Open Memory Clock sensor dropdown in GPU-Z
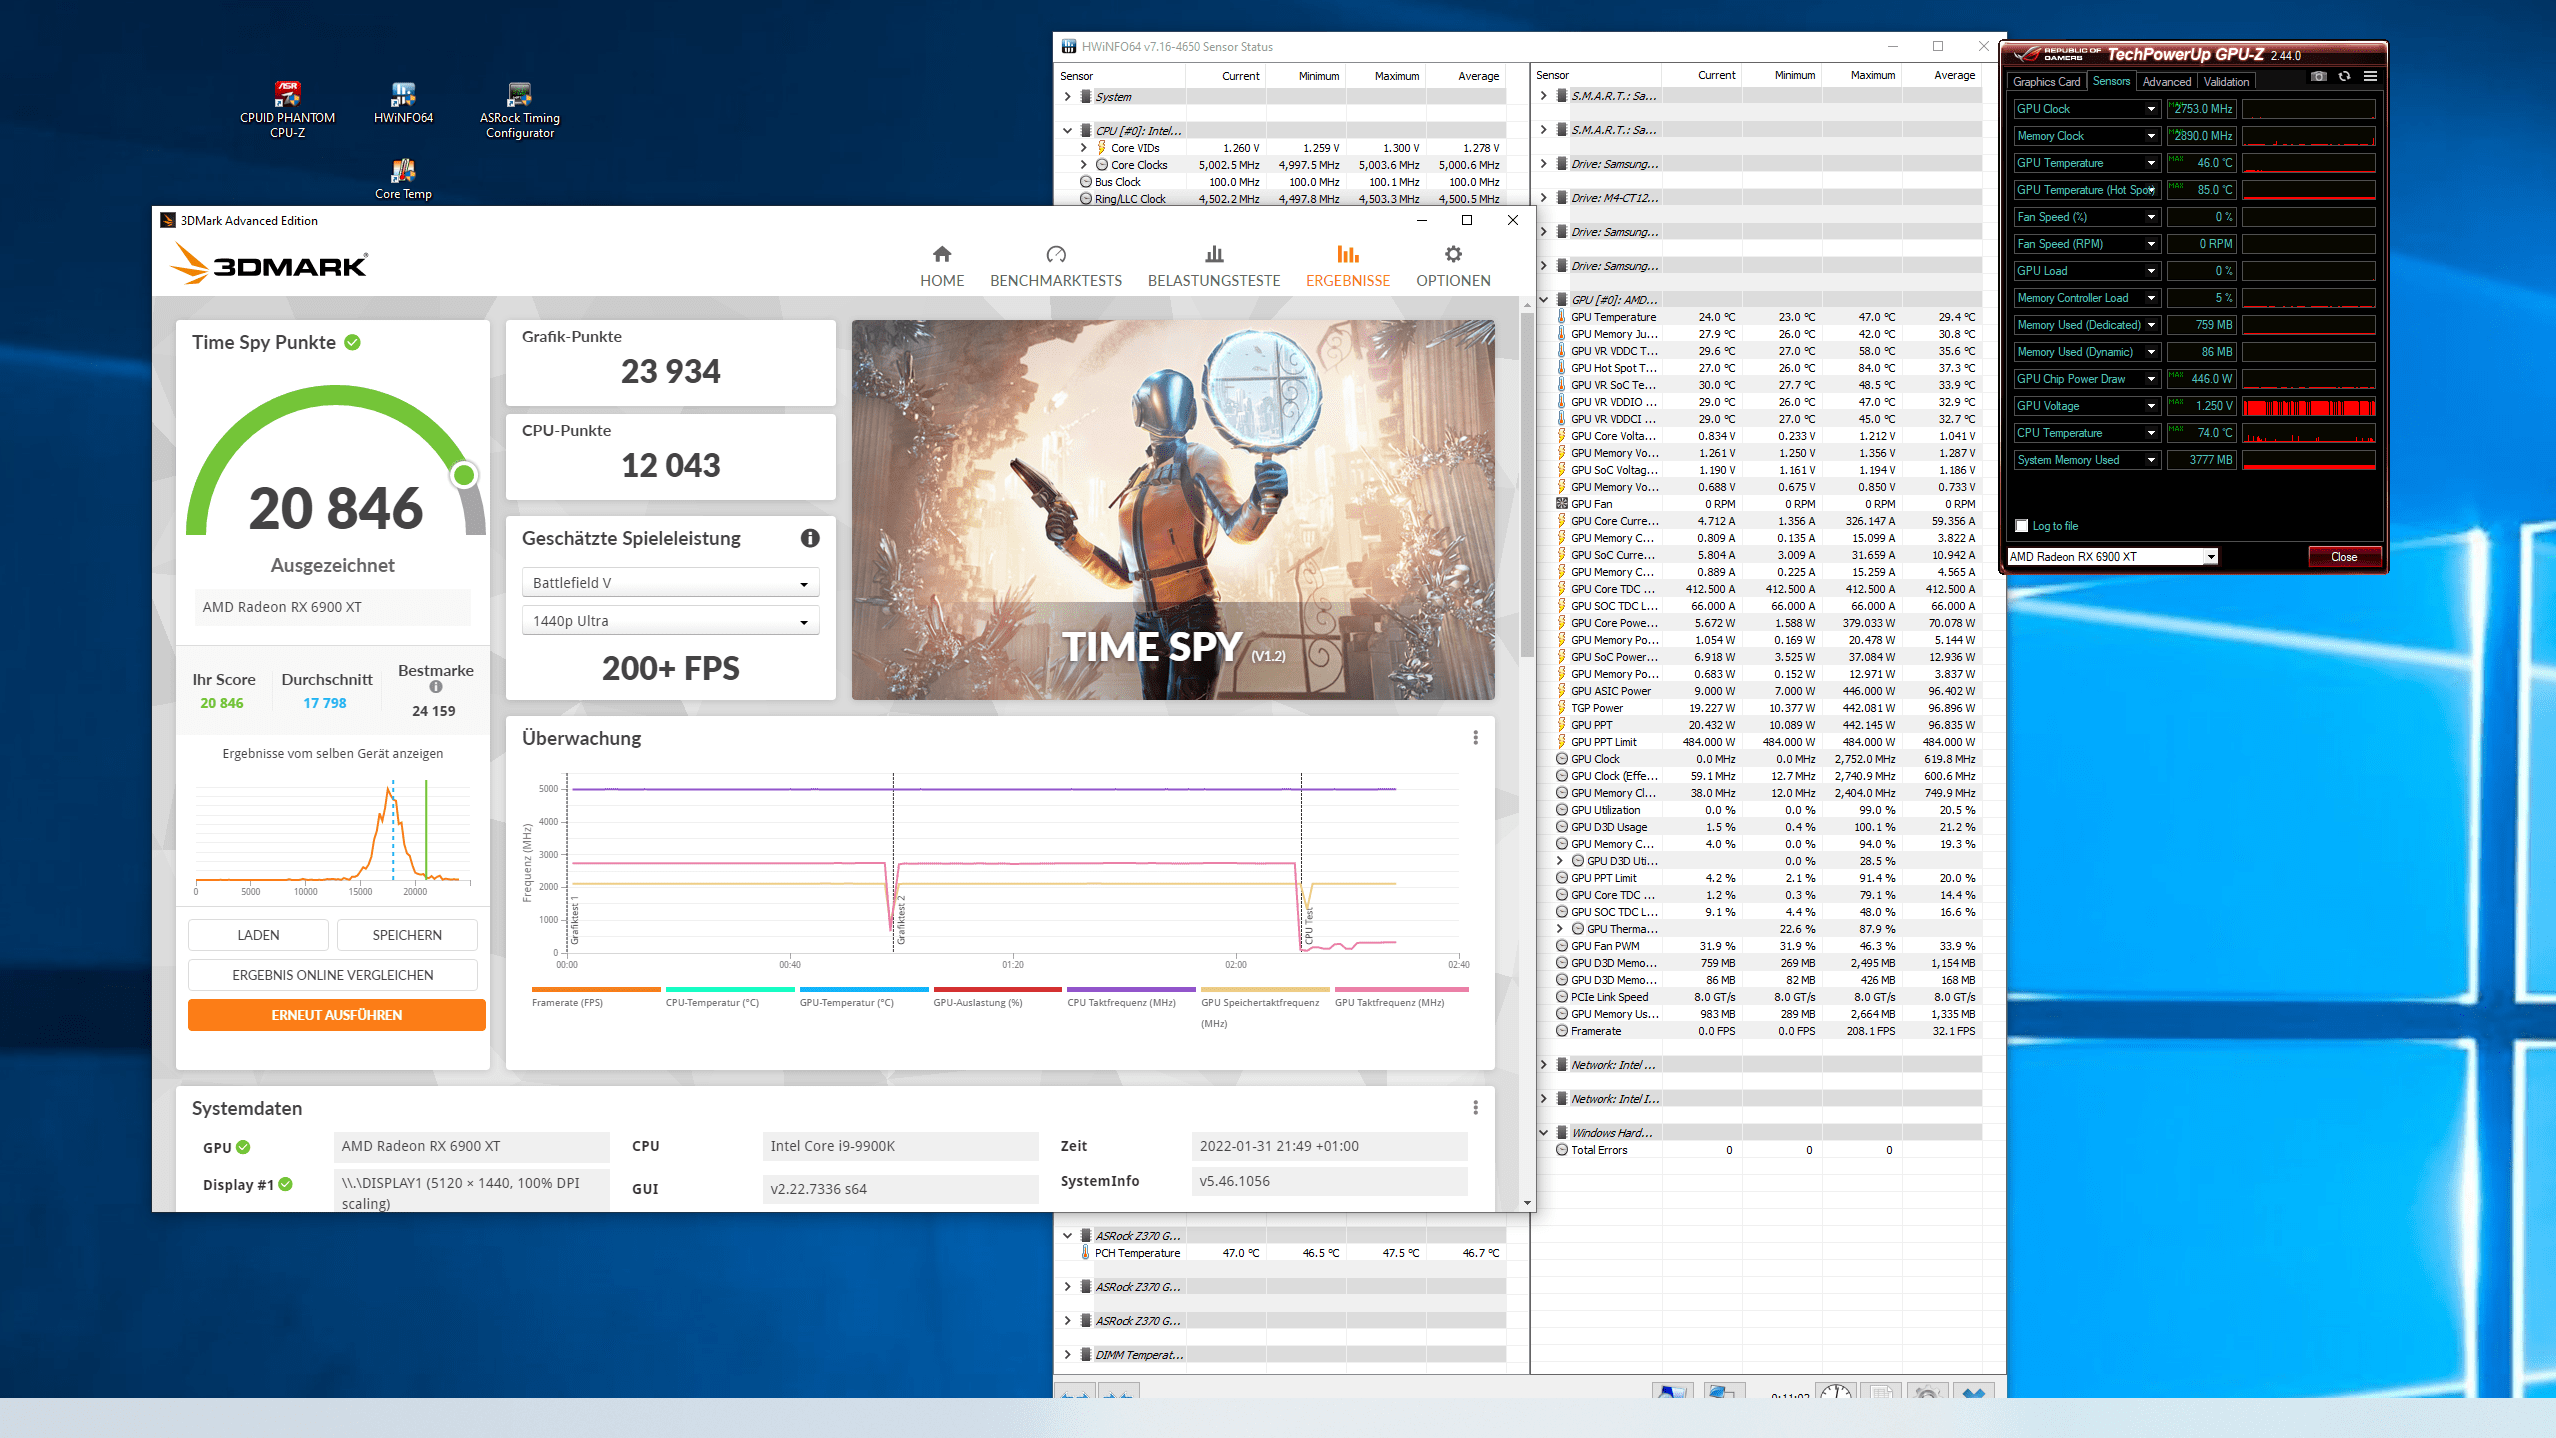This screenshot has height=1438, width=2556. point(2150,136)
